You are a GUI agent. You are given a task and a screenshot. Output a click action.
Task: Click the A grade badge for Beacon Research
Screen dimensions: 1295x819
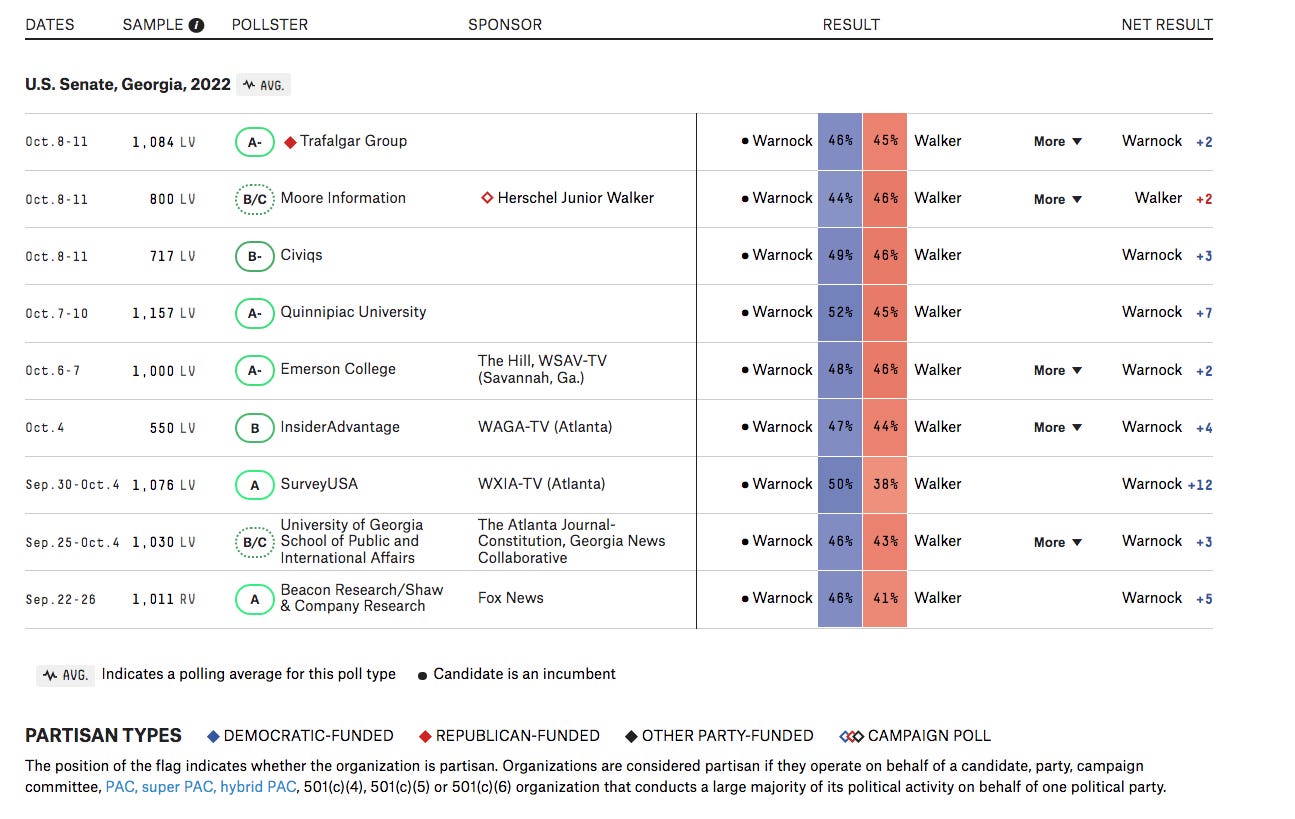point(255,599)
